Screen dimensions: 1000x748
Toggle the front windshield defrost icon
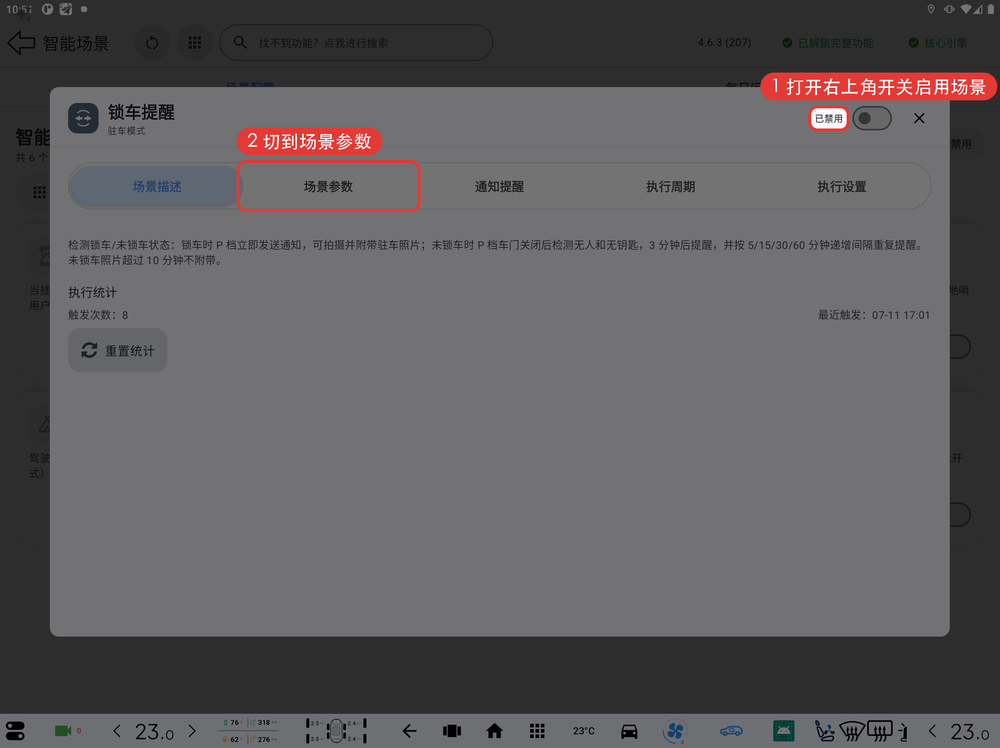[x=851, y=731]
